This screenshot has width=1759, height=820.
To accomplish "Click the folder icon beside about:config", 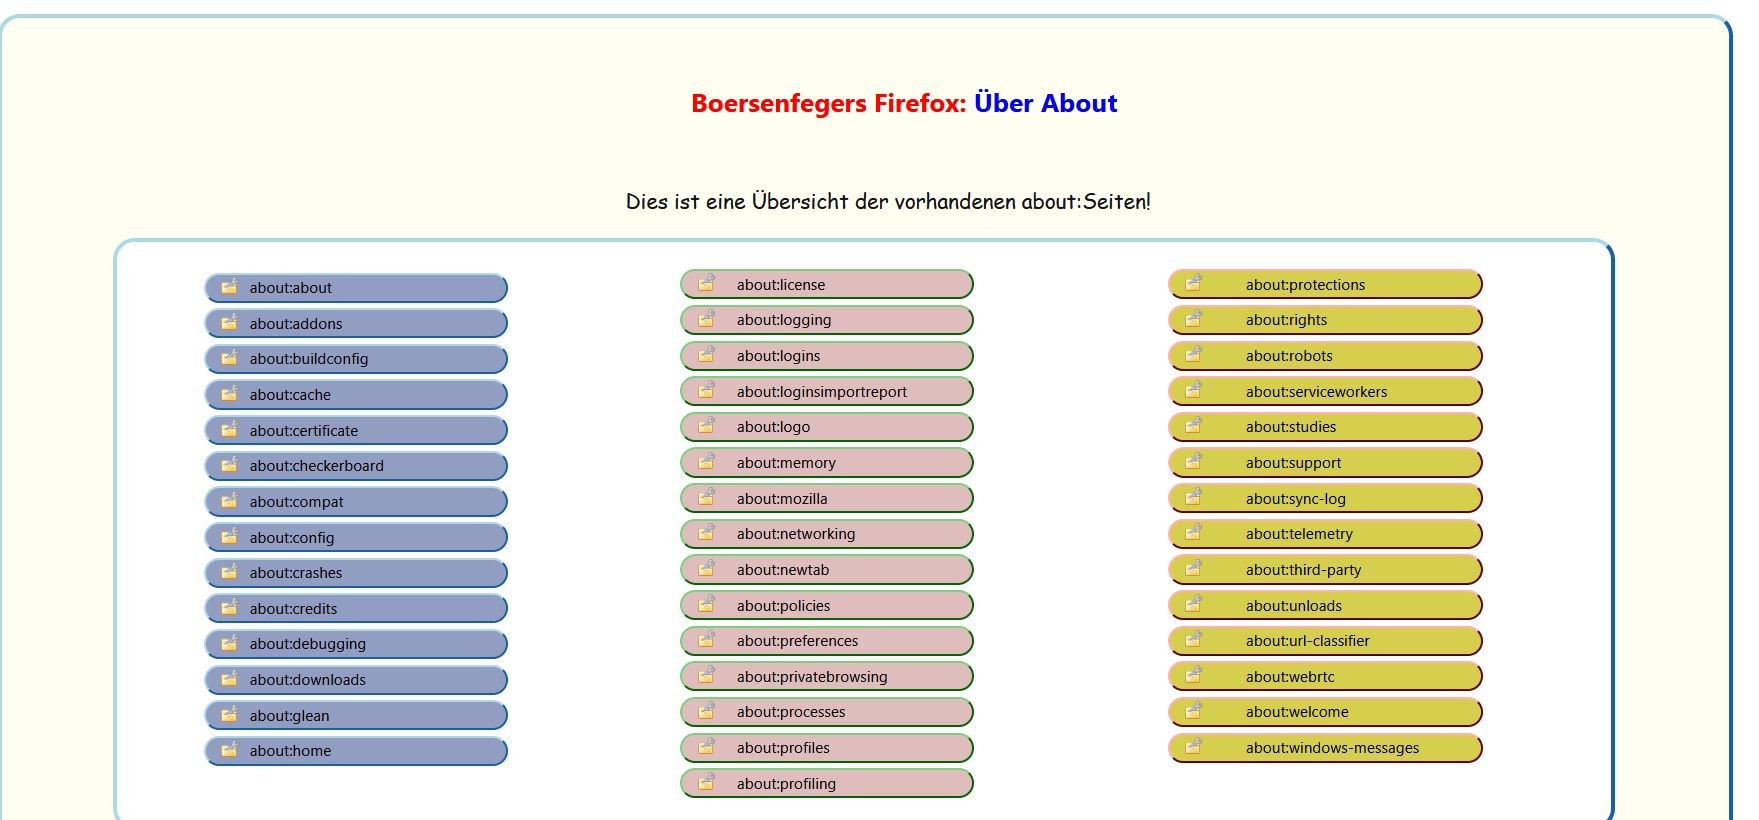I will tap(229, 537).
